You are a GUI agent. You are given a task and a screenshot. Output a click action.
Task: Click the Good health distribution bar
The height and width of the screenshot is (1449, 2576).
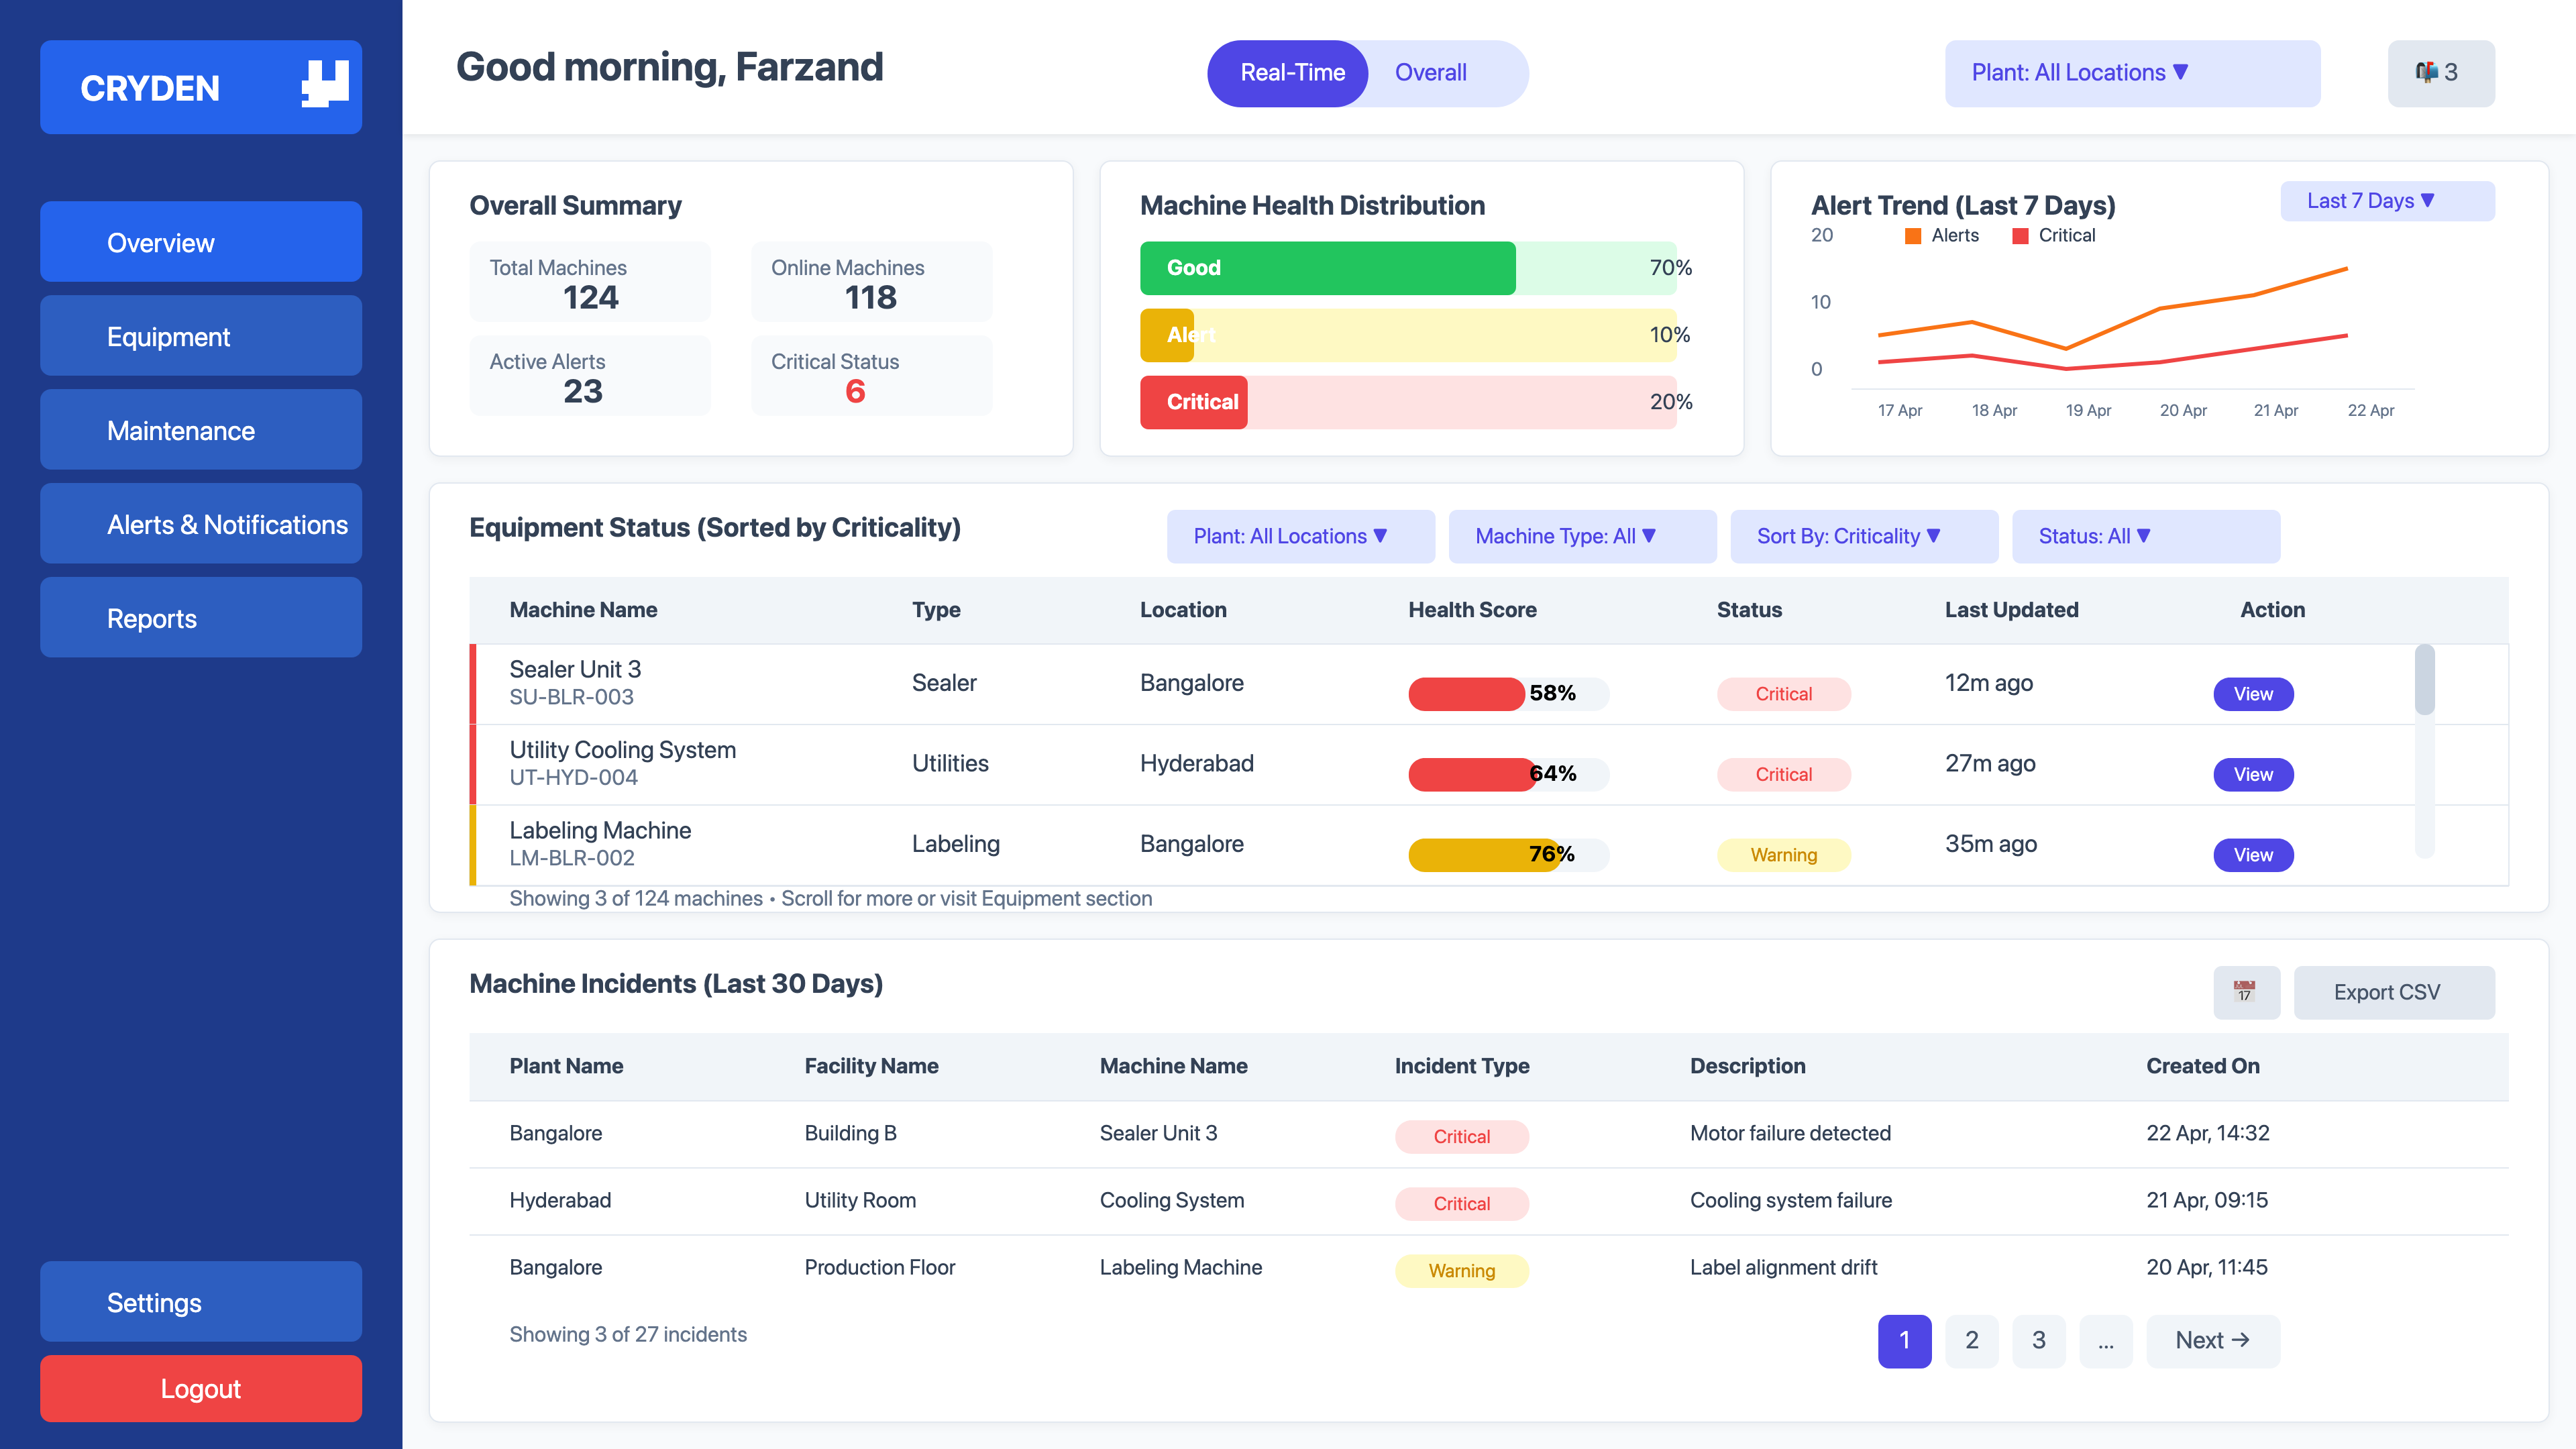pos(1408,268)
